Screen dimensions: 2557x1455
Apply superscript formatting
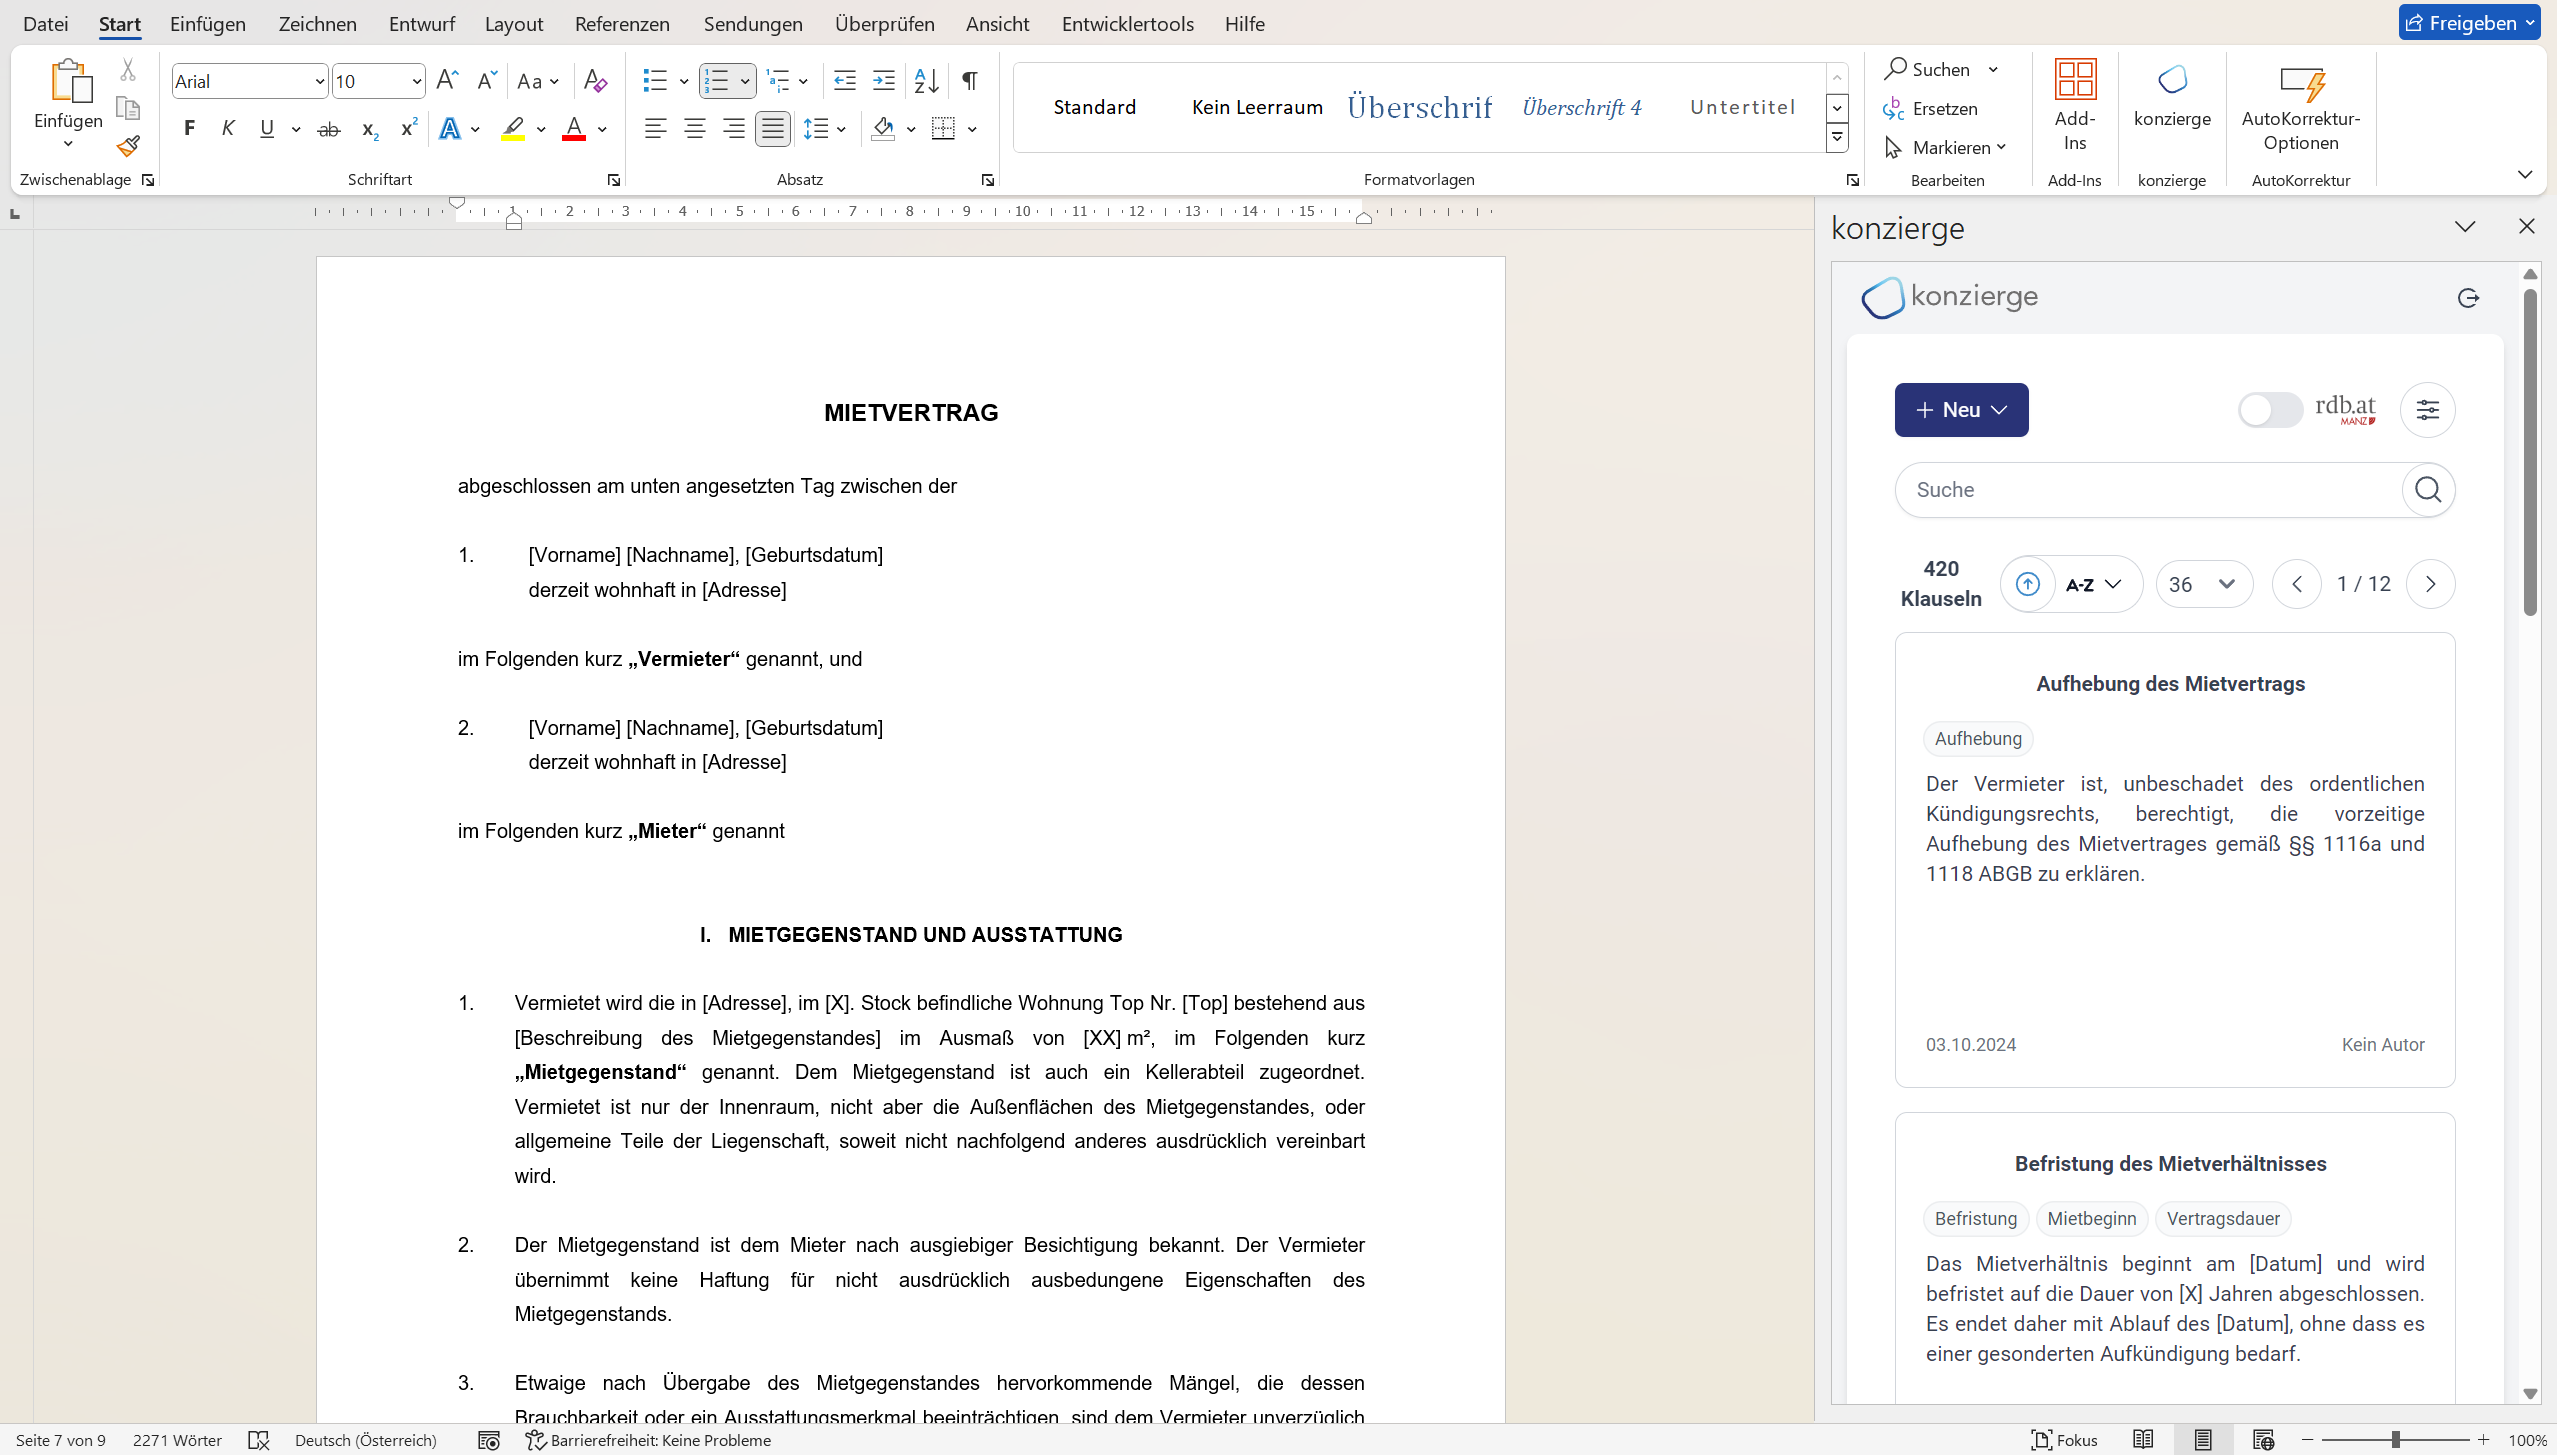[x=408, y=129]
